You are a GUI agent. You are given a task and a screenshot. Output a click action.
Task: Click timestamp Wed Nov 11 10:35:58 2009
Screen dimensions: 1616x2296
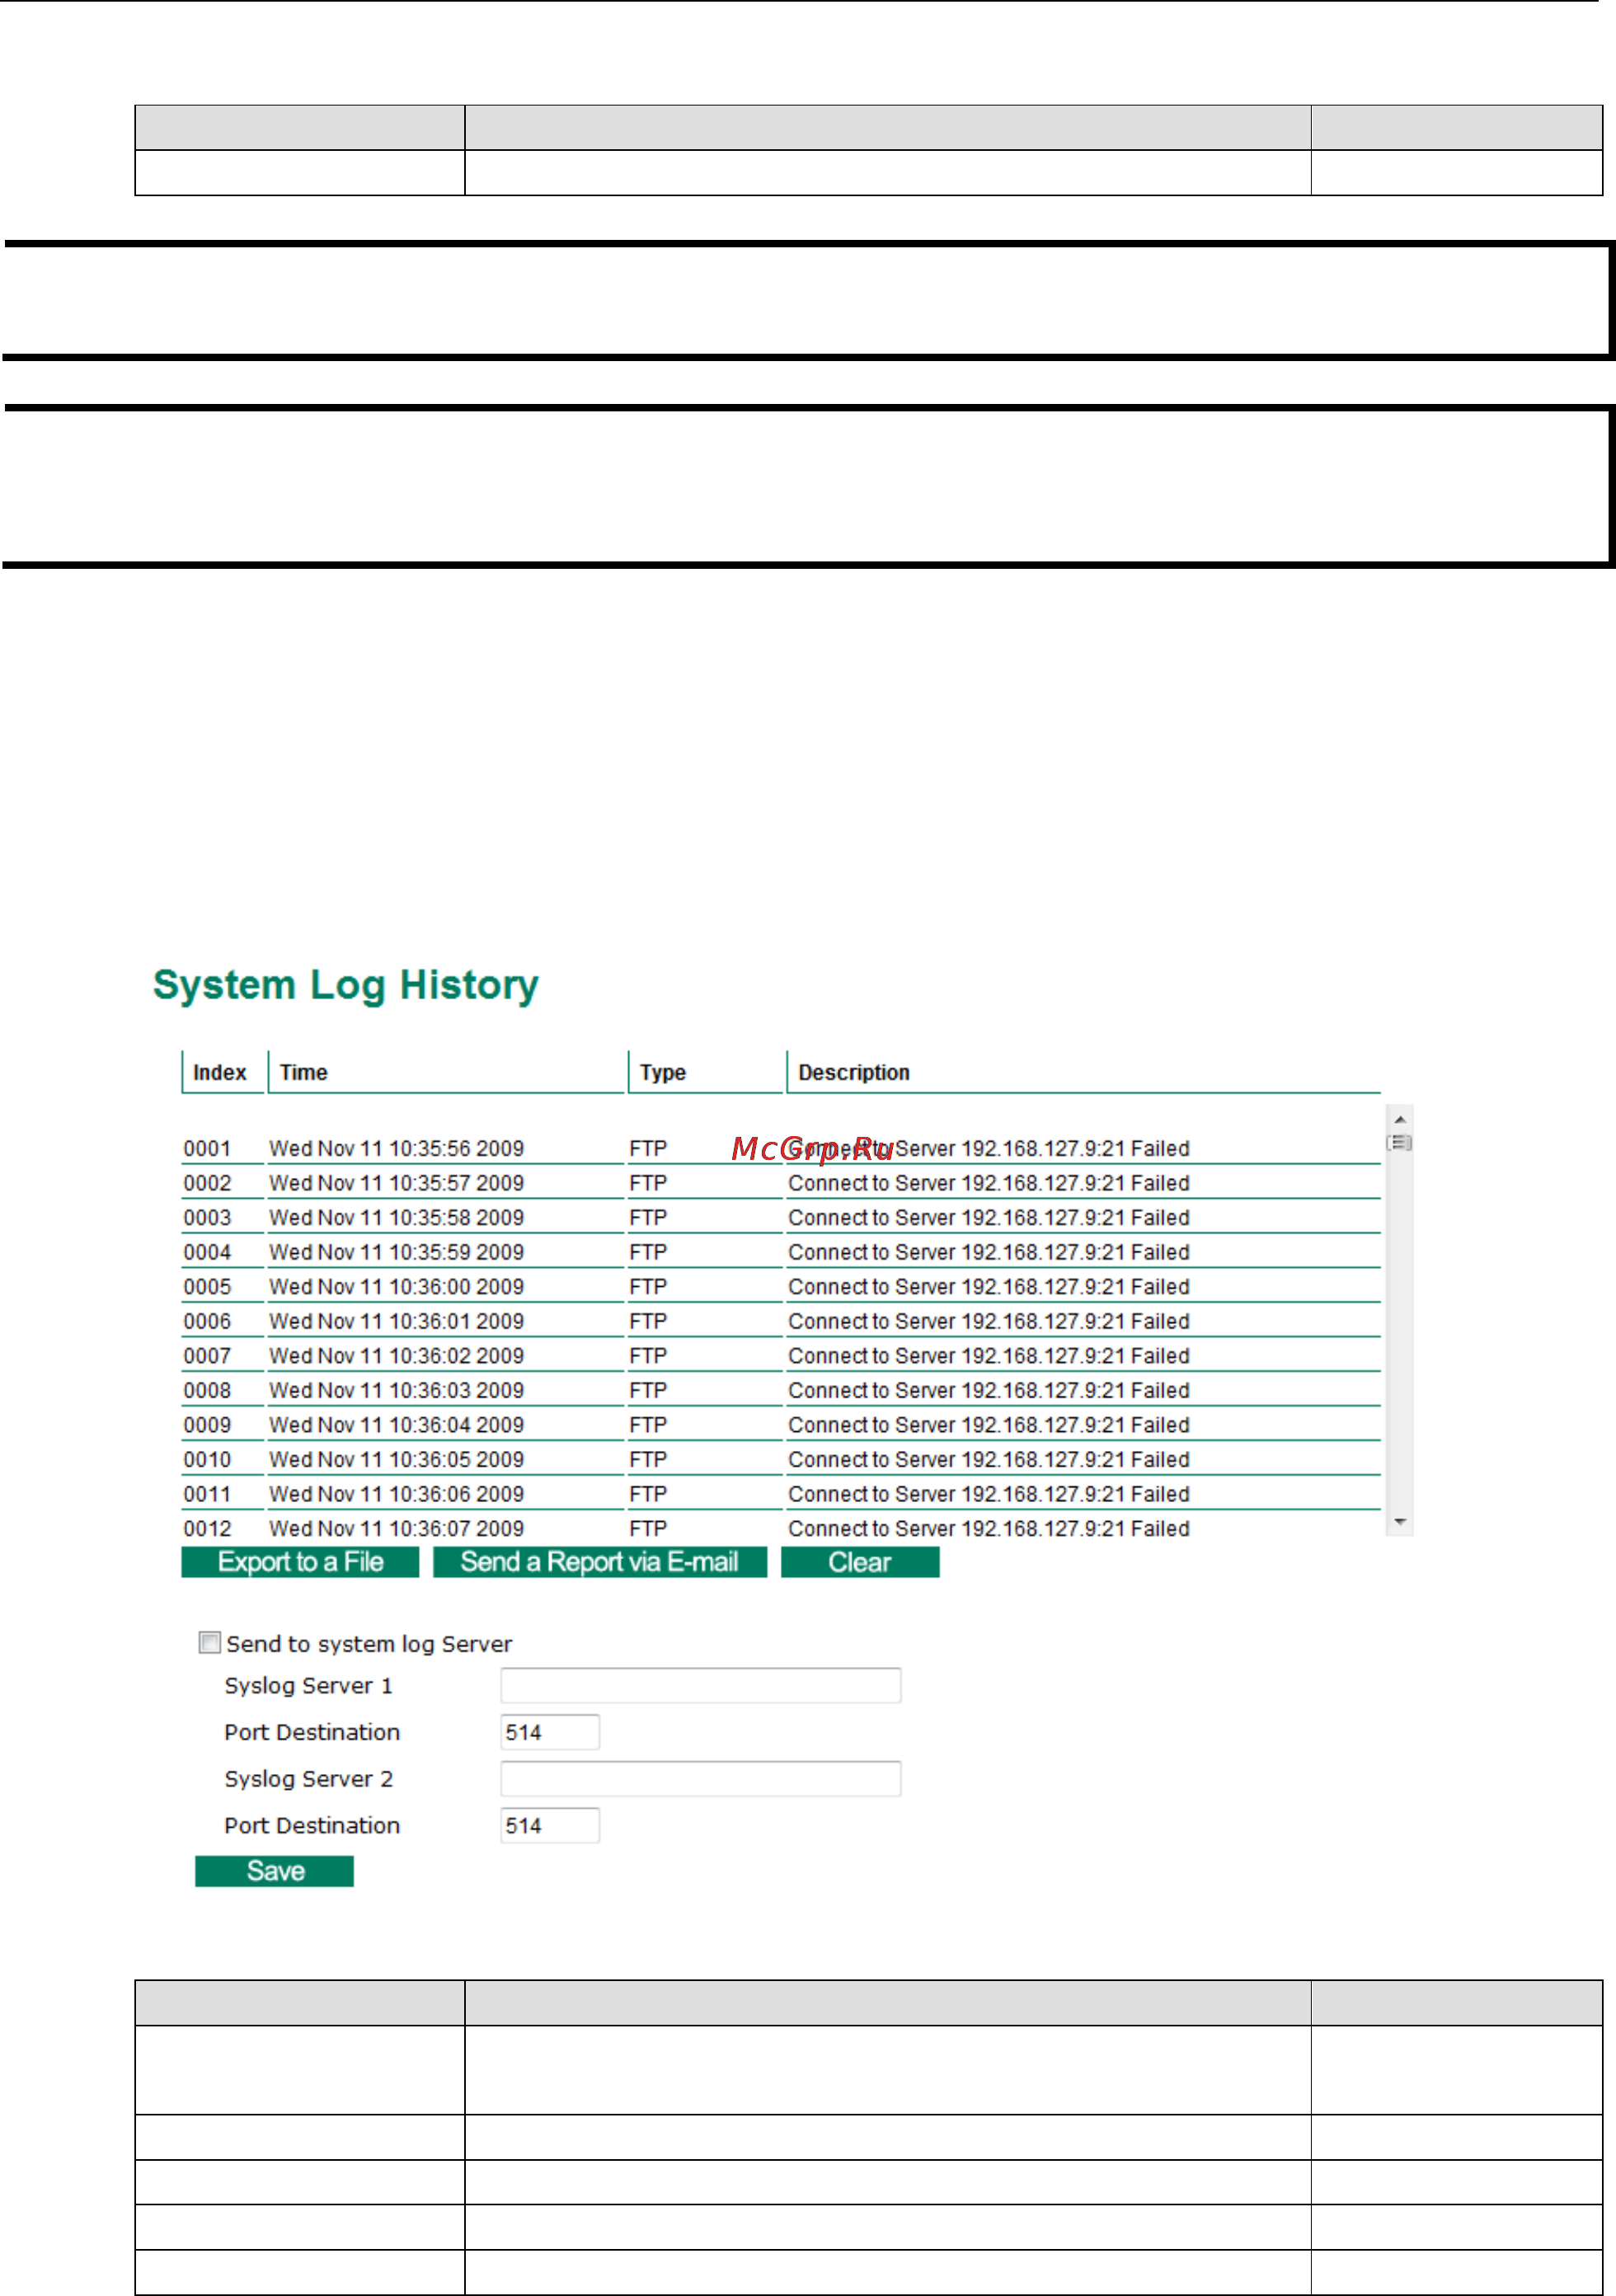[396, 1217]
